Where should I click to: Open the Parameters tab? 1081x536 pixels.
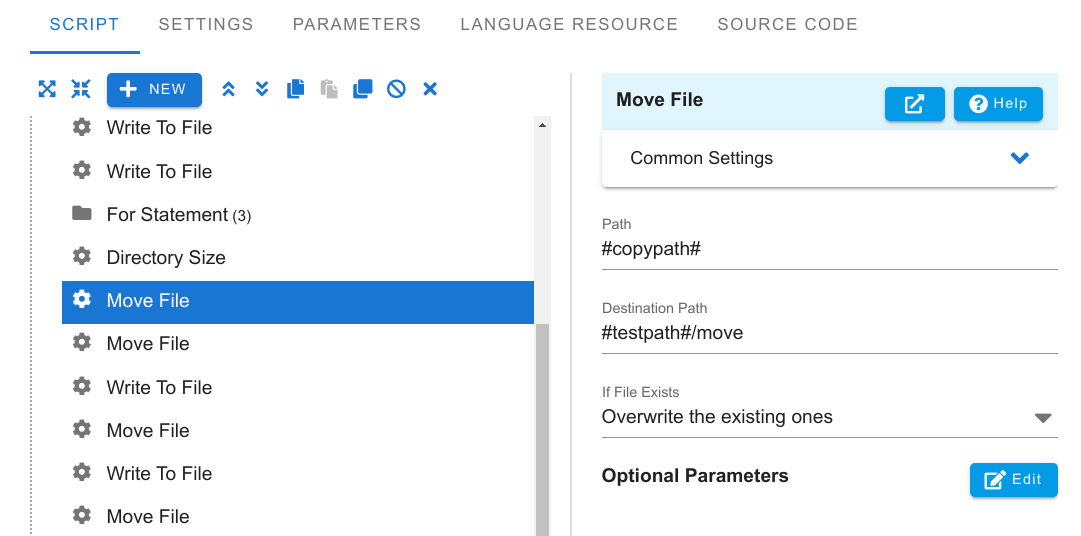(x=357, y=24)
